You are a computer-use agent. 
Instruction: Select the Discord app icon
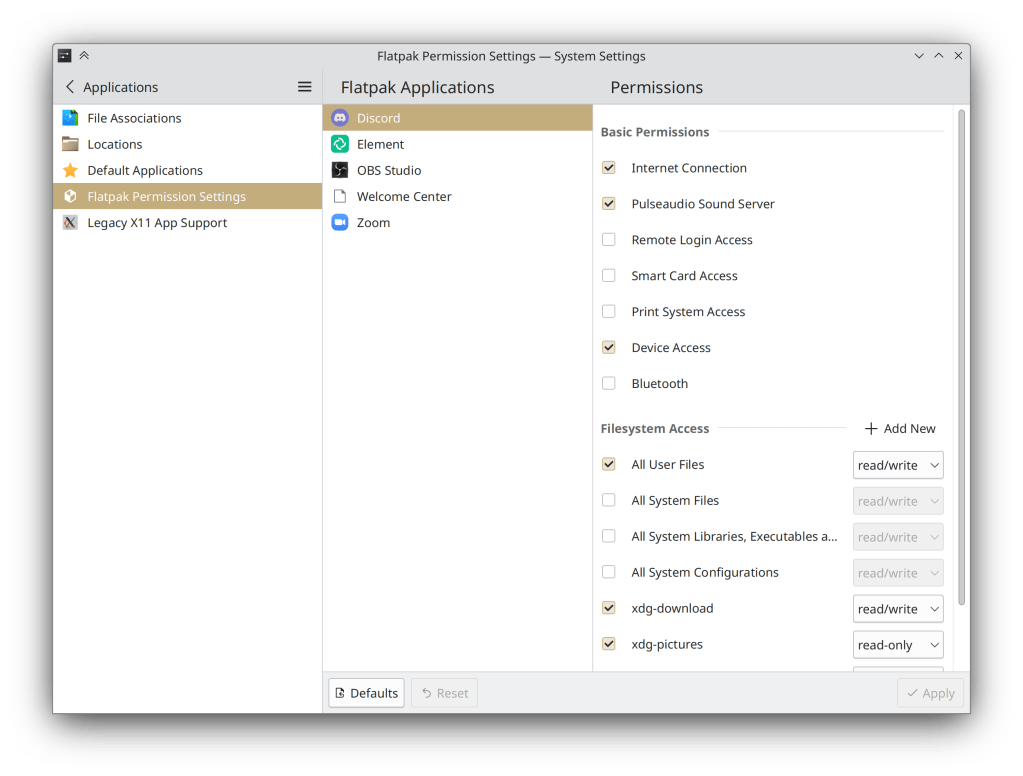tap(341, 117)
